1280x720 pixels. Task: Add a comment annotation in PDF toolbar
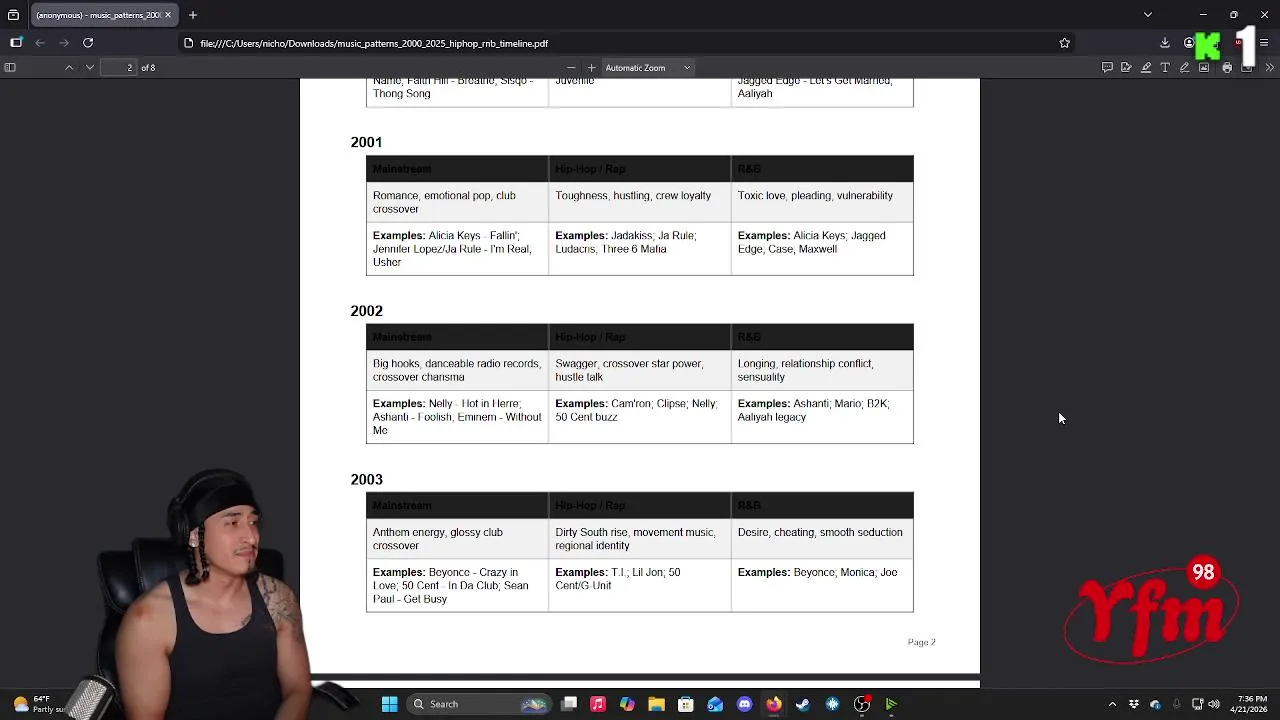point(1107,68)
